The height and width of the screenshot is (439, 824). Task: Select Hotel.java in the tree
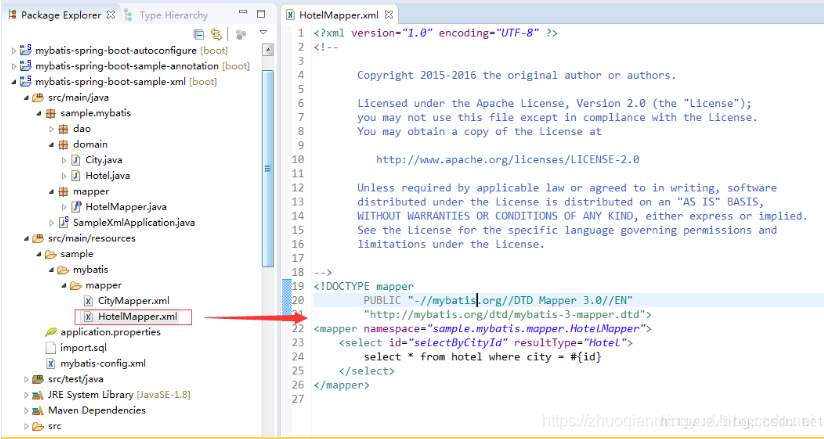coord(108,176)
